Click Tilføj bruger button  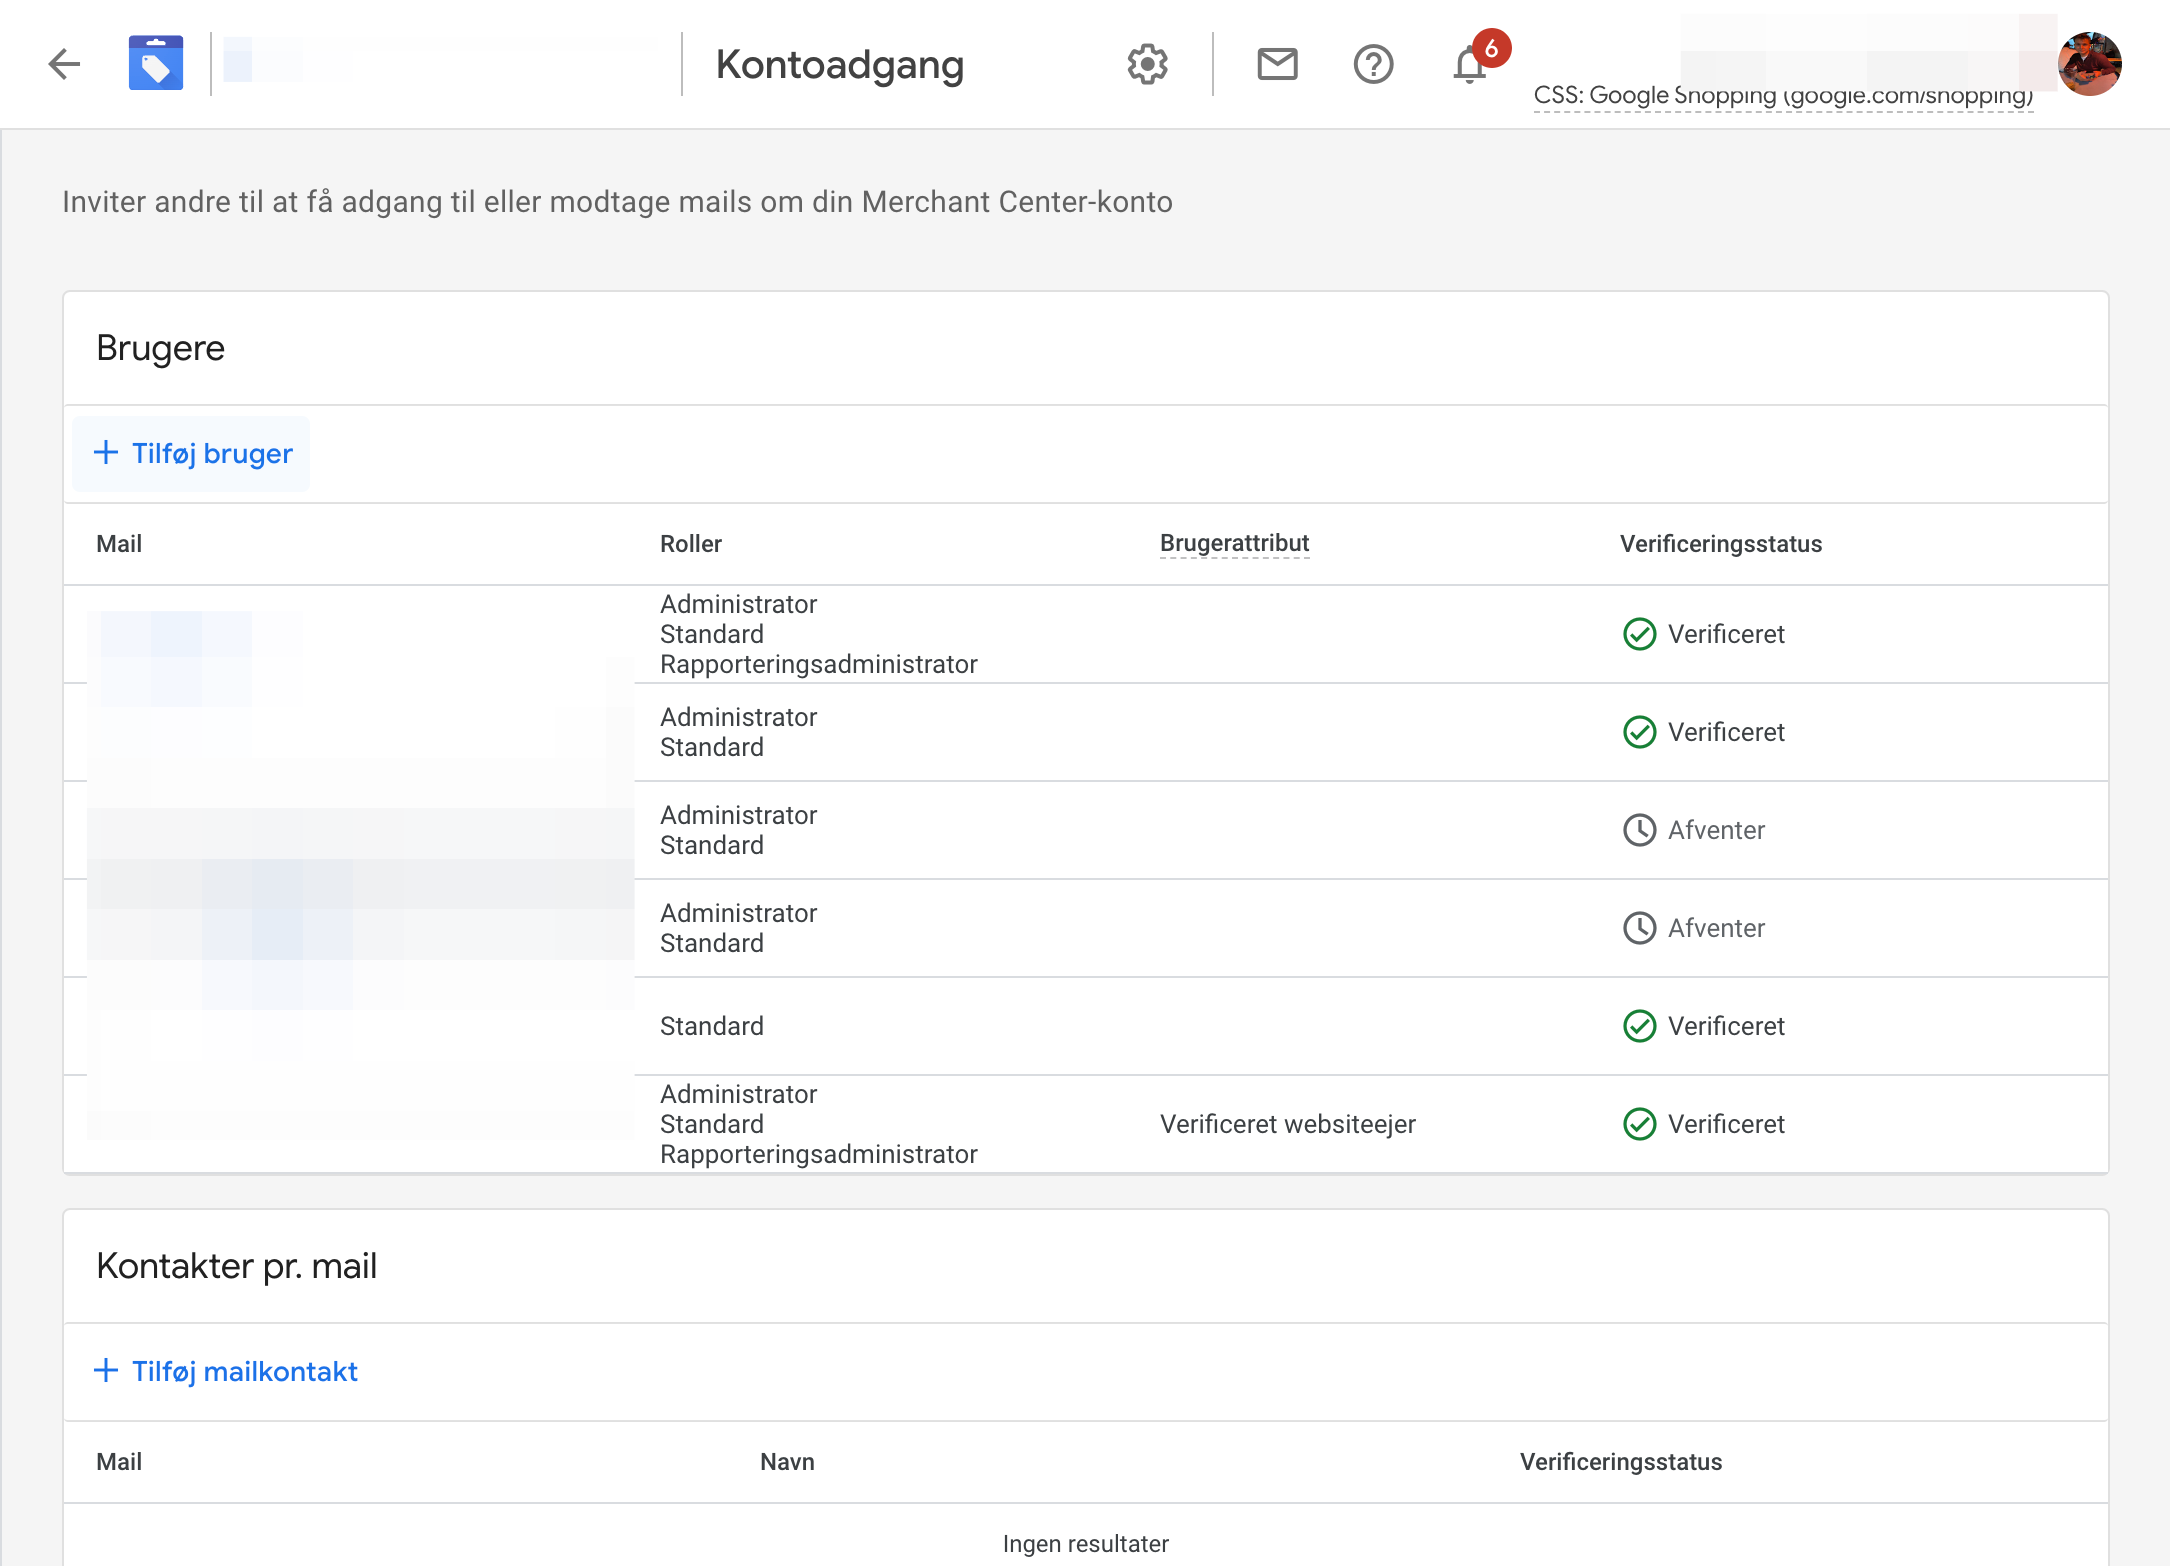[191, 453]
